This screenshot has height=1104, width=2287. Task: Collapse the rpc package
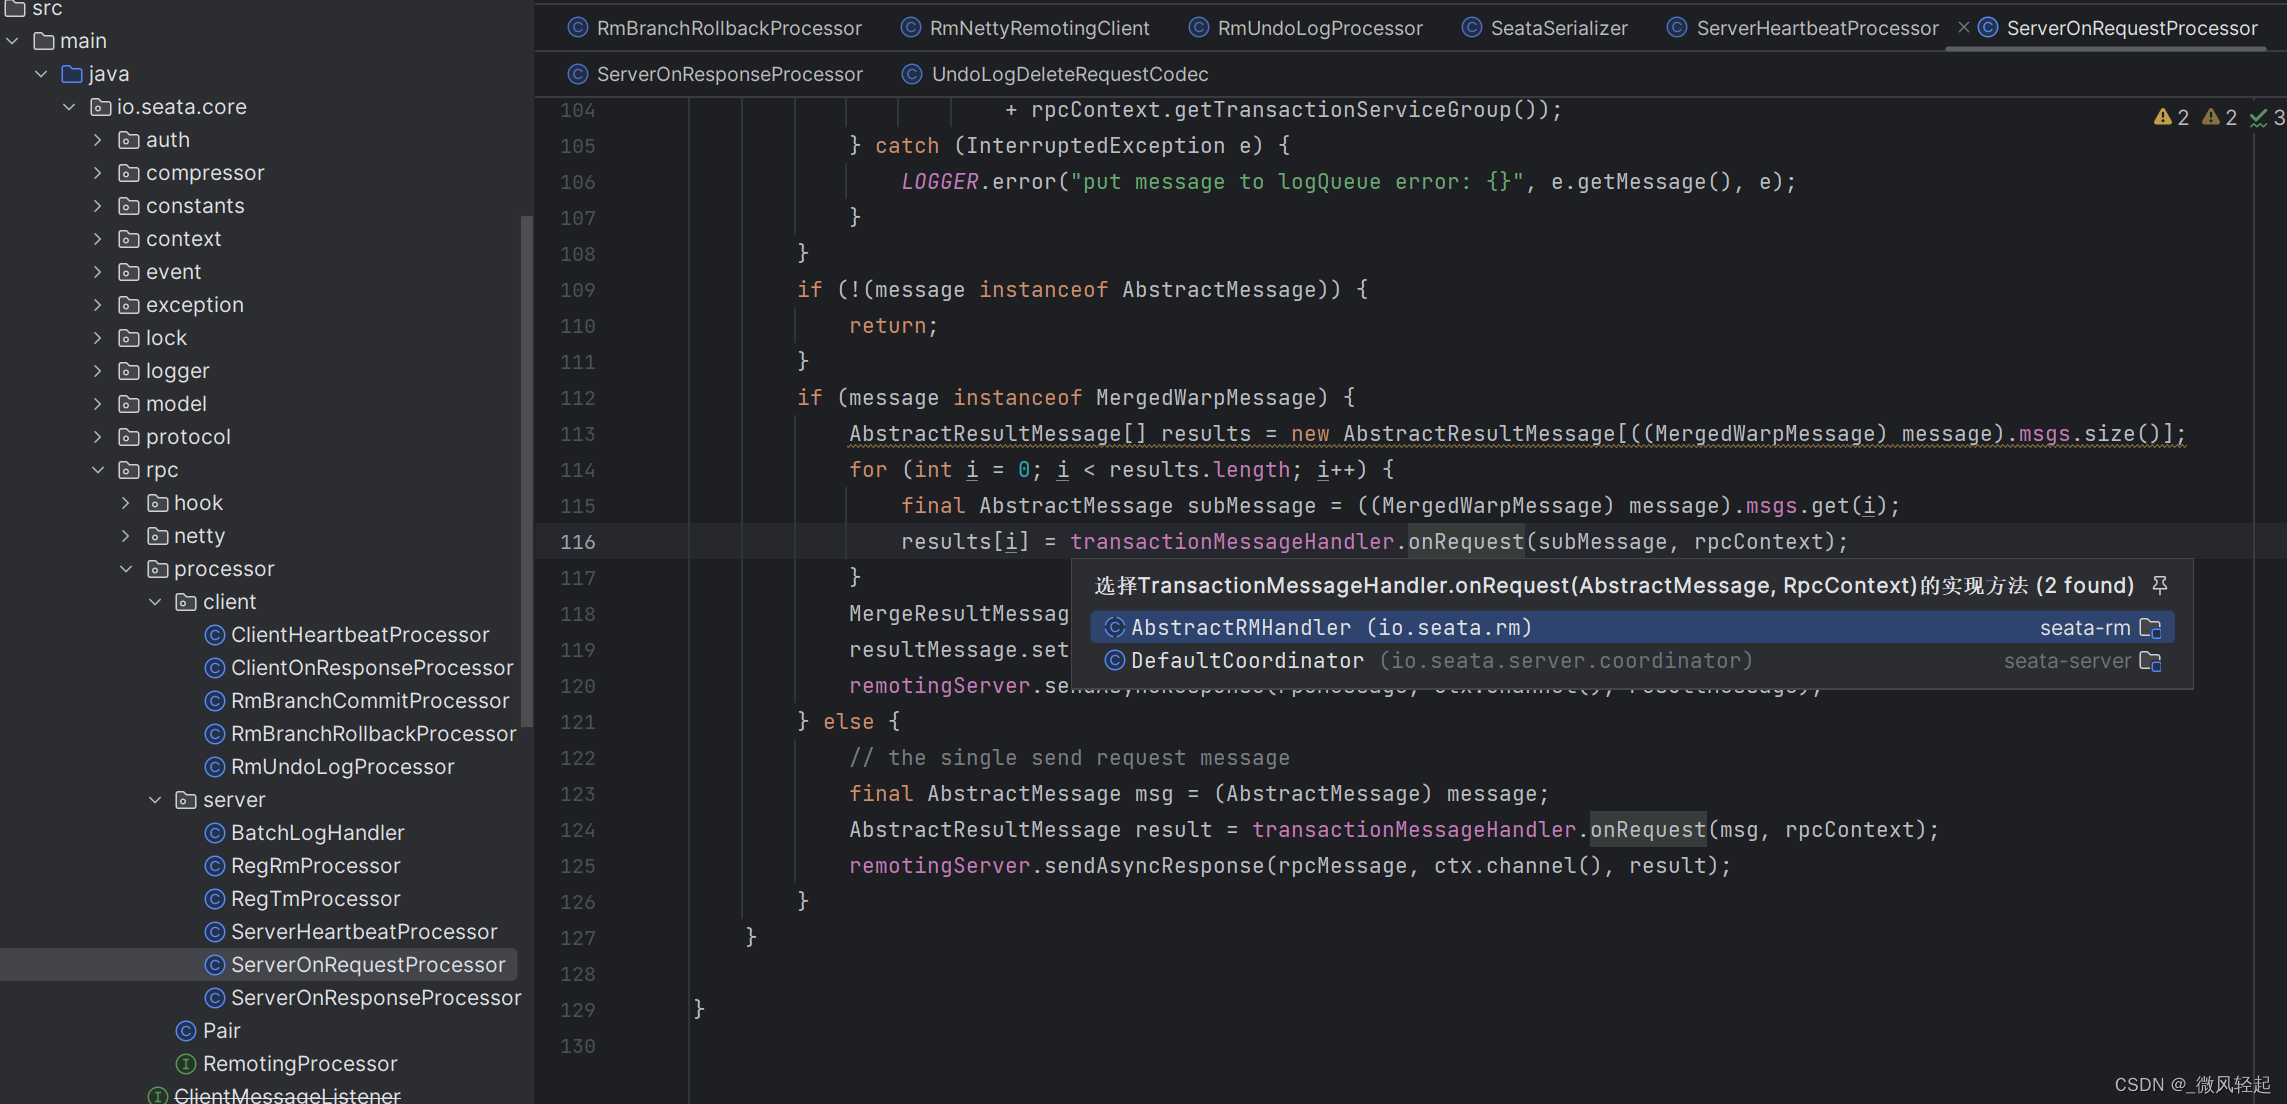97,470
